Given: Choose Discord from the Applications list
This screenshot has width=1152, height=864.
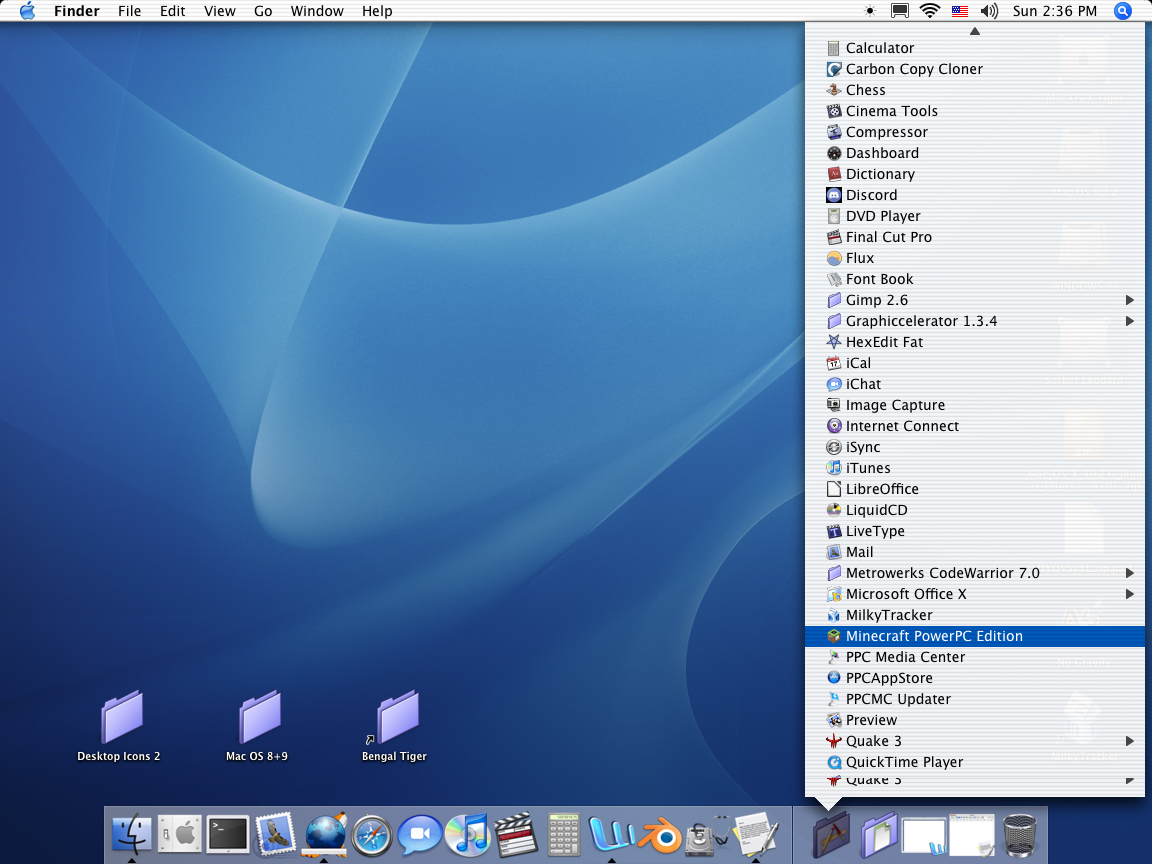Looking at the screenshot, I should tap(871, 195).
